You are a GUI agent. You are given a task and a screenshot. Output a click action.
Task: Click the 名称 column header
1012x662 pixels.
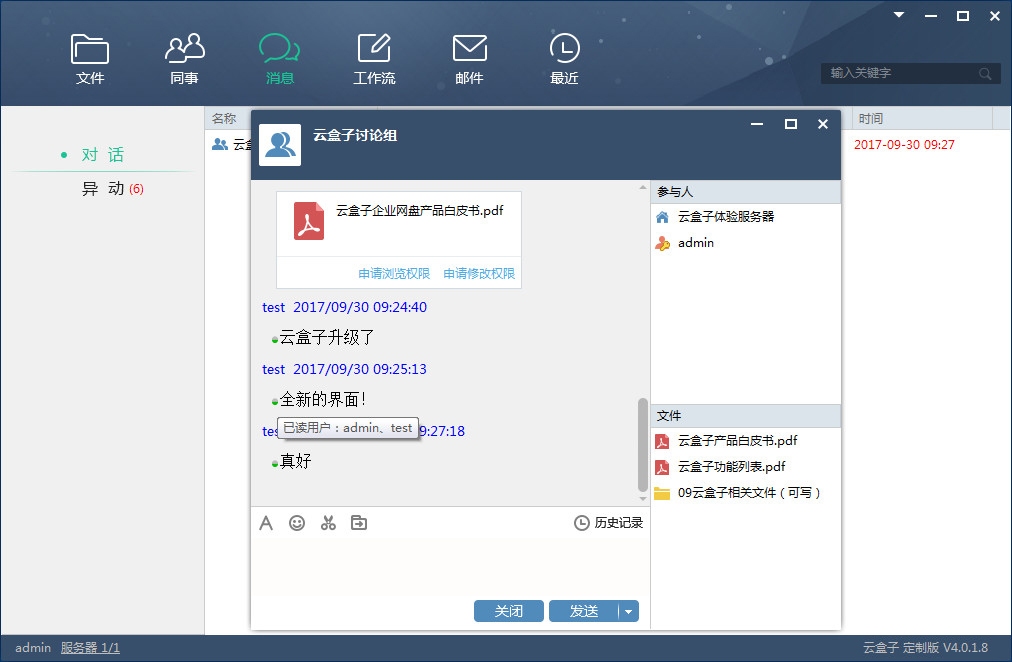[x=224, y=119]
